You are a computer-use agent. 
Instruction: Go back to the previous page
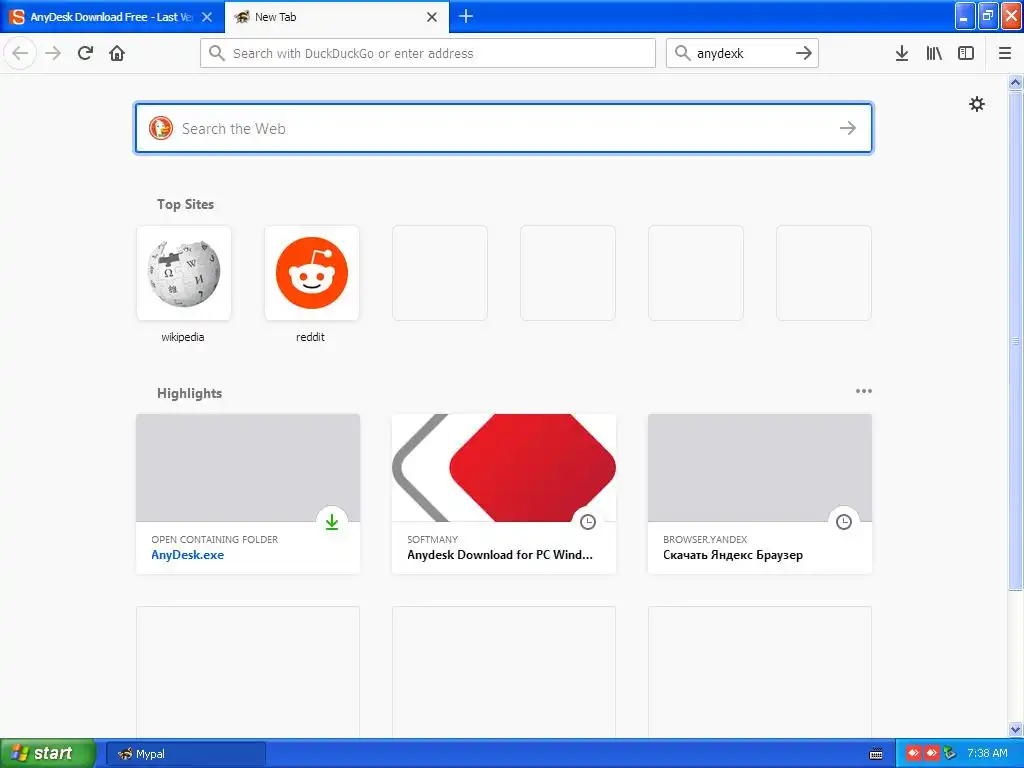pyautogui.click(x=20, y=53)
